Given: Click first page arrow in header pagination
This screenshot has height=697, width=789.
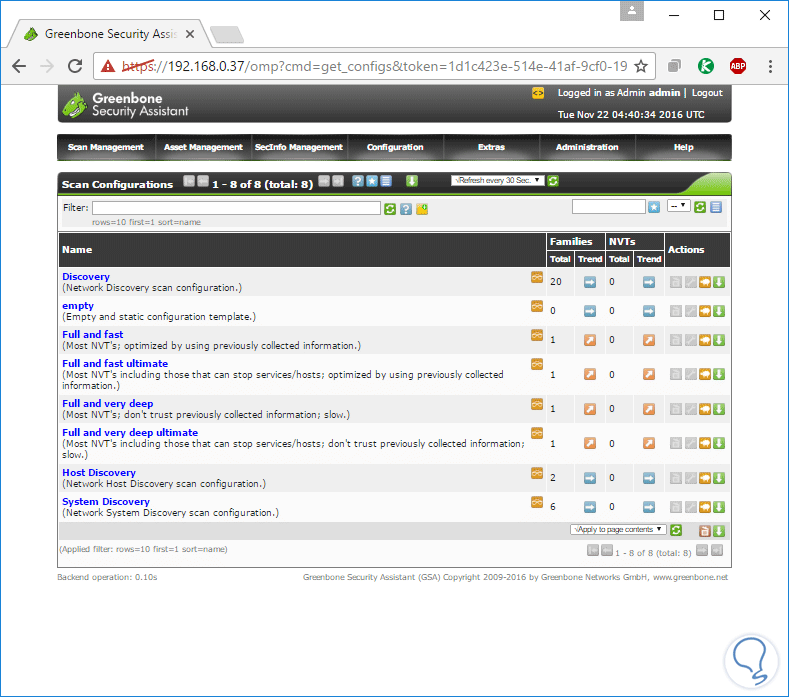Looking at the screenshot, I should click(189, 181).
